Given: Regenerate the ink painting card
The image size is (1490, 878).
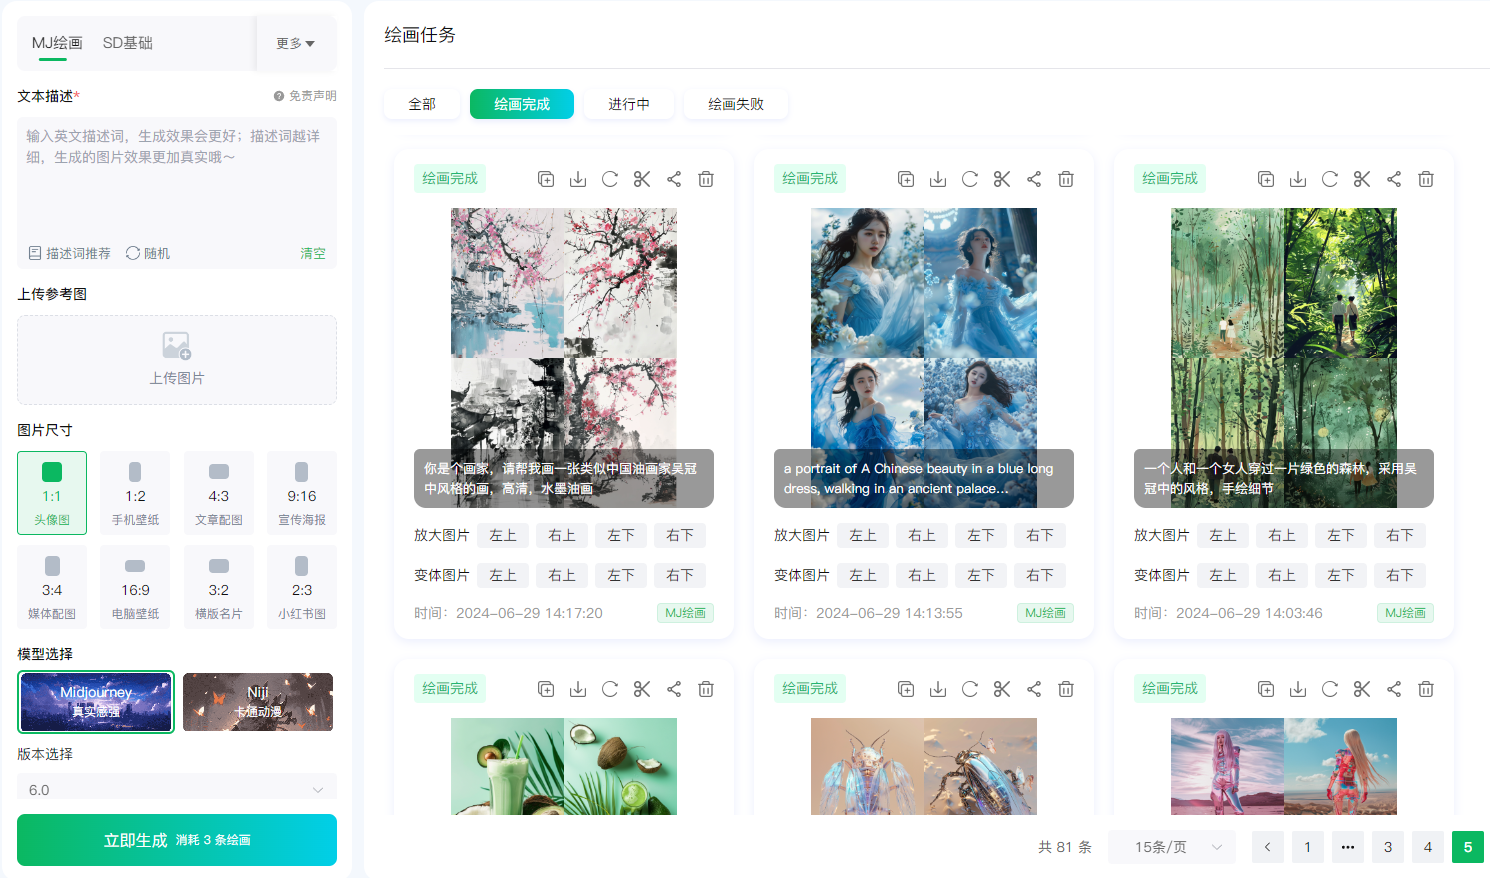Looking at the screenshot, I should coord(610,179).
